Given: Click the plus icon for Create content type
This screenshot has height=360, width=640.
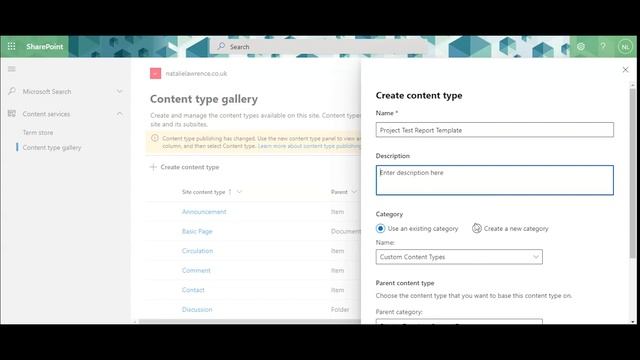Looking at the screenshot, I should coord(153,167).
